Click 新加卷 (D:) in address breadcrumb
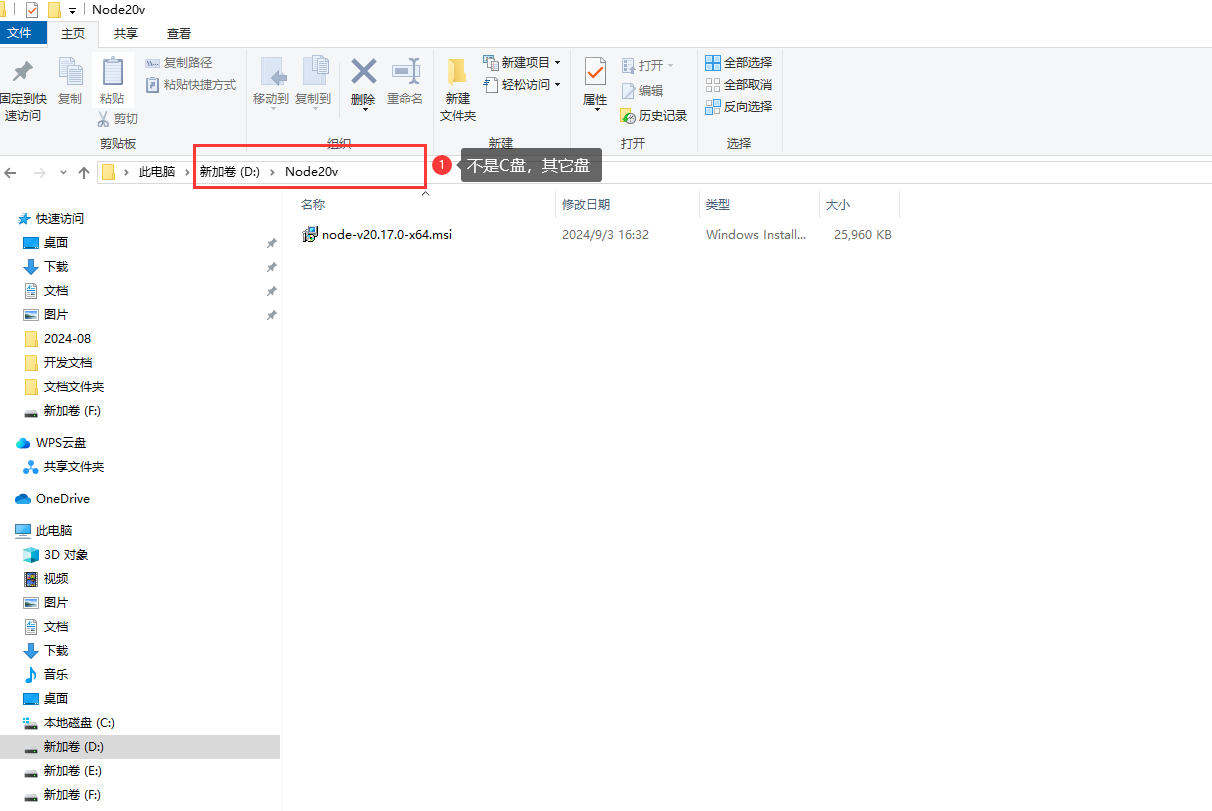This screenshot has height=811, width=1212. (230, 172)
